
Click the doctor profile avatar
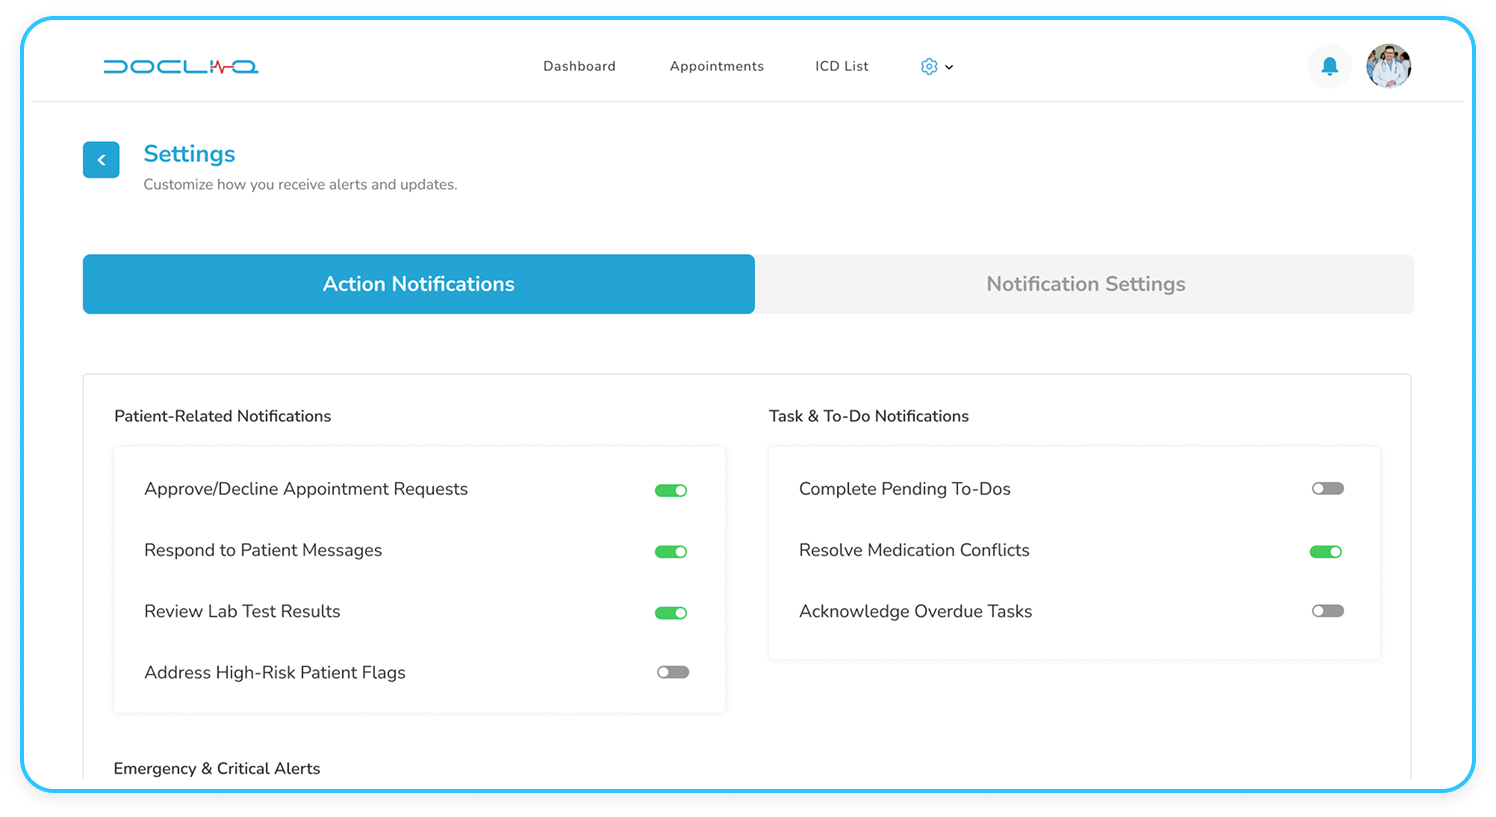(1388, 66)
